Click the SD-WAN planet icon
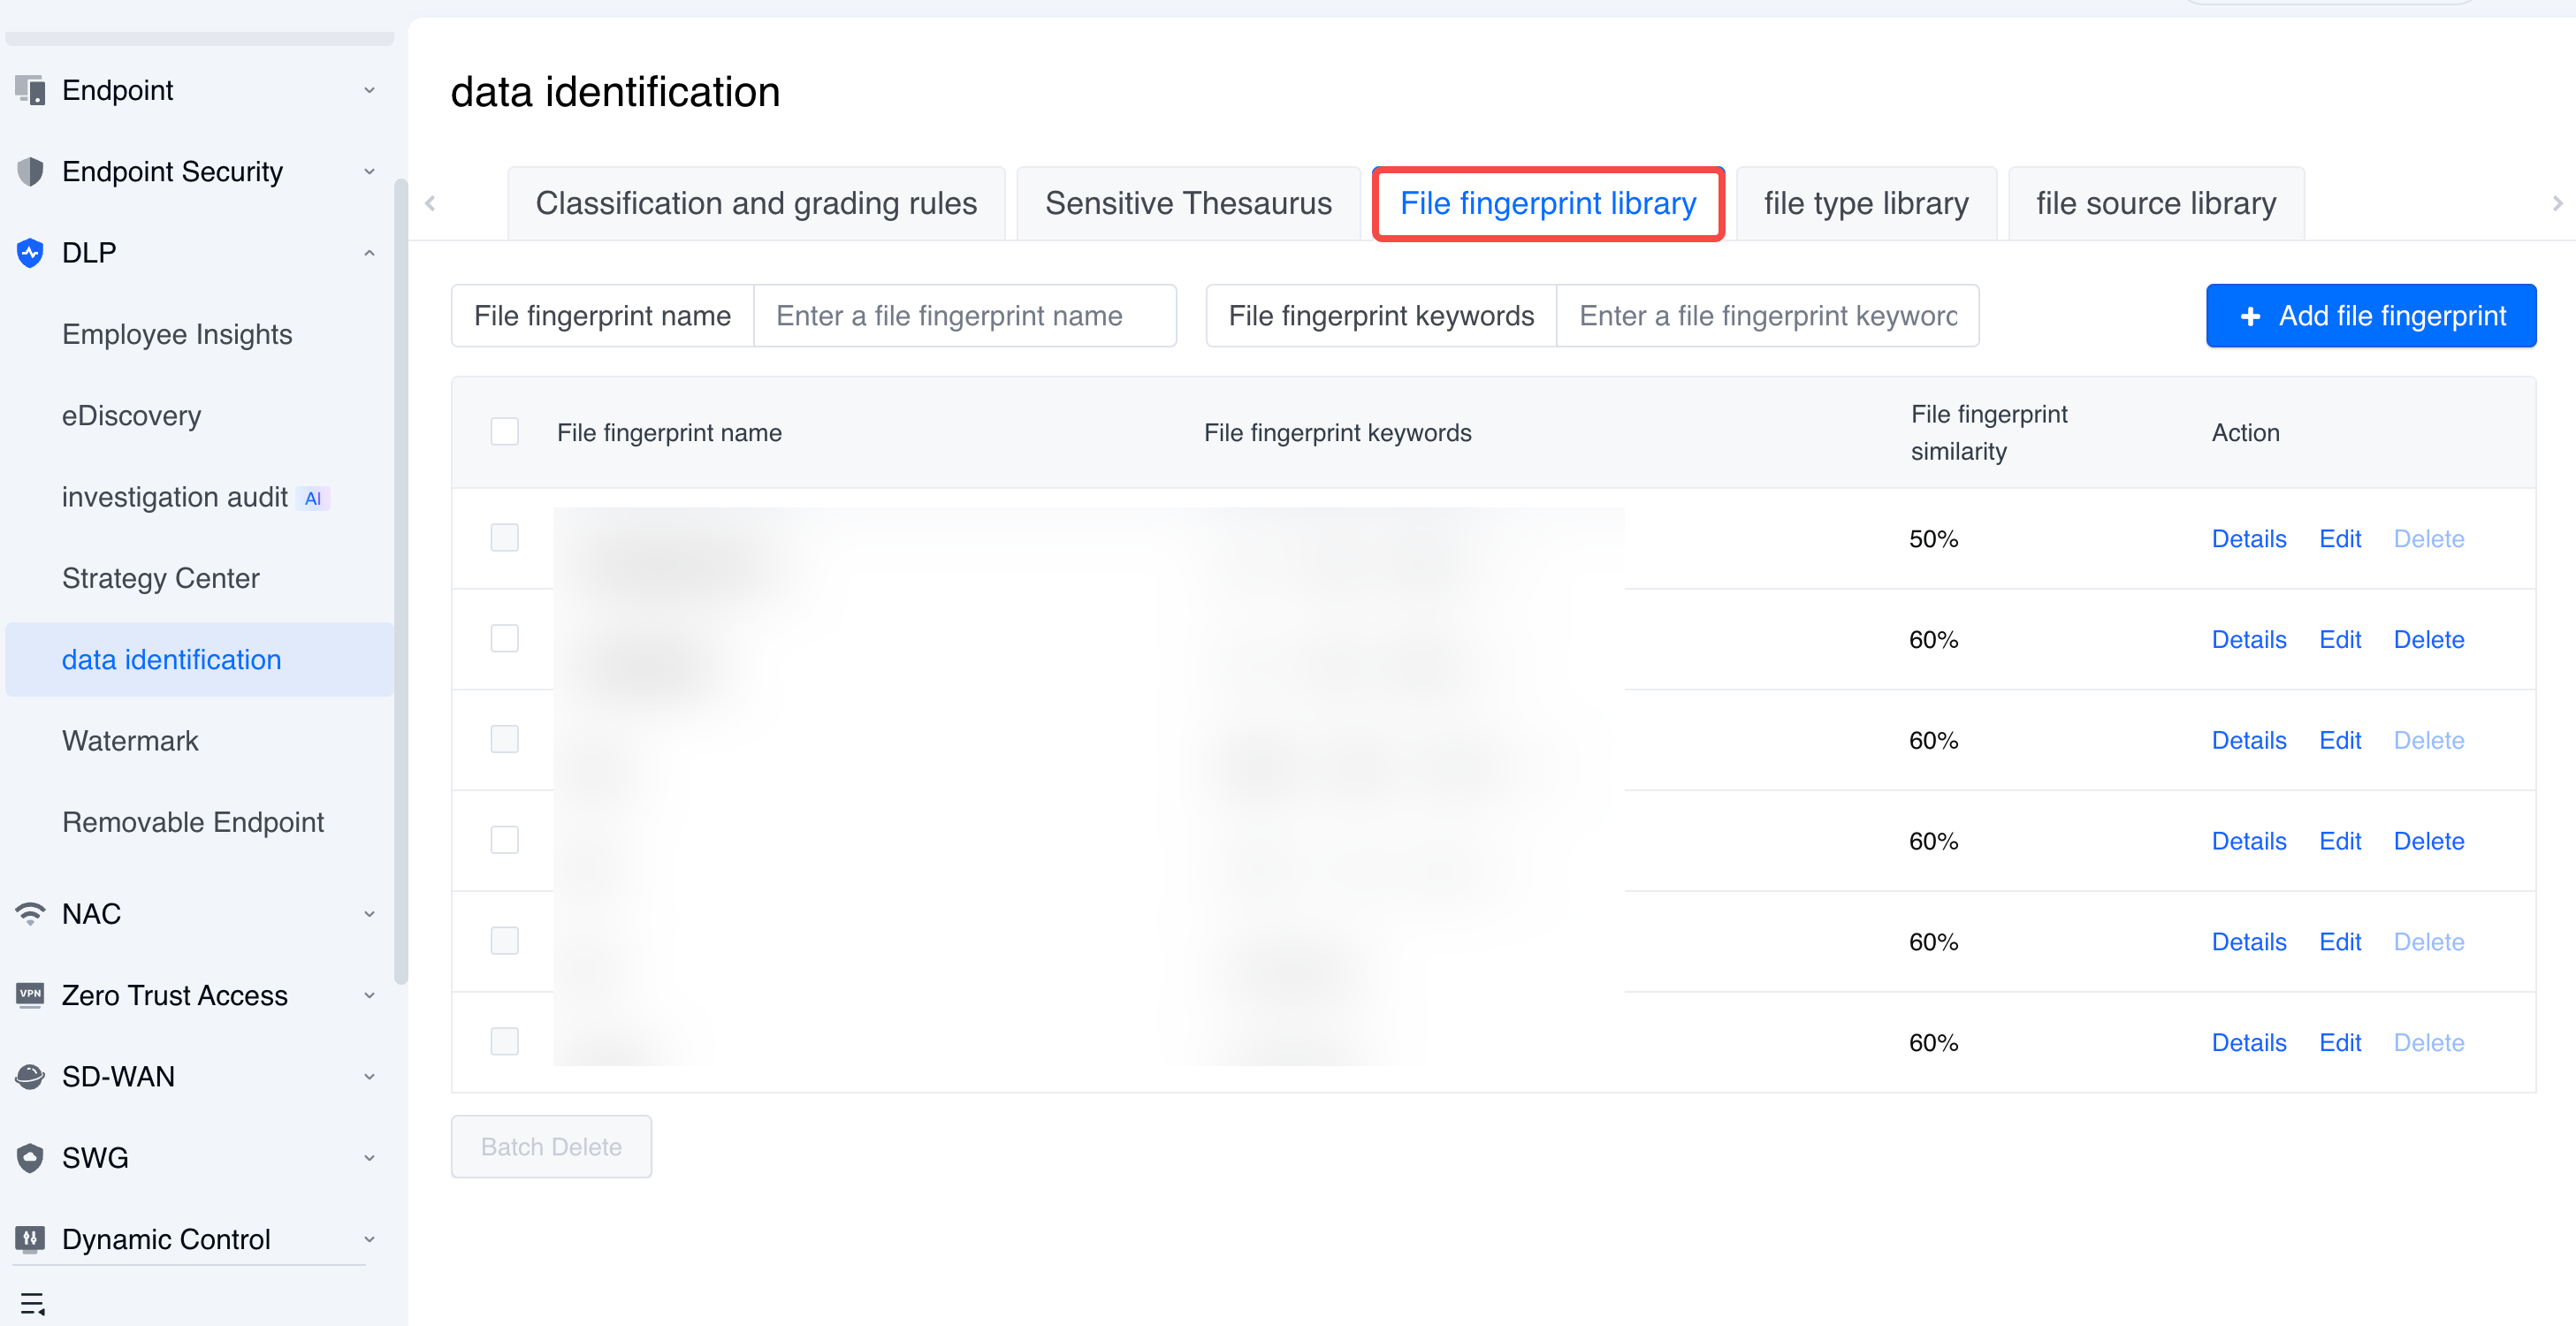 (x=30, y=1076)
